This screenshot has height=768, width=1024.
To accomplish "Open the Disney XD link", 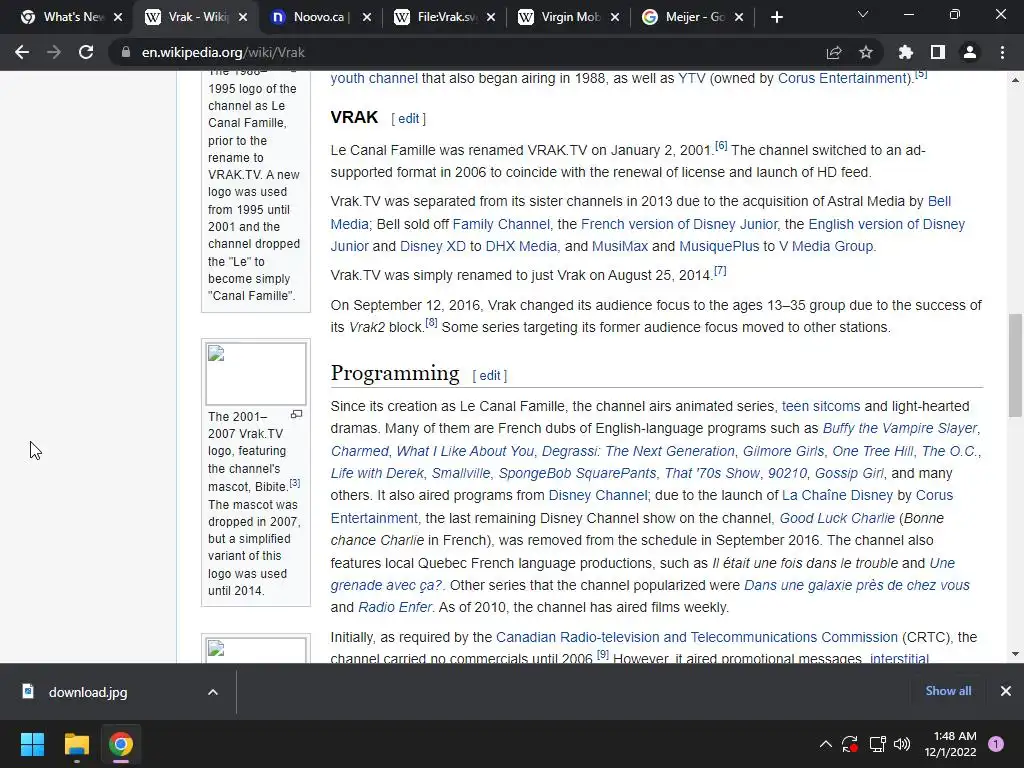I will [432, 246].
